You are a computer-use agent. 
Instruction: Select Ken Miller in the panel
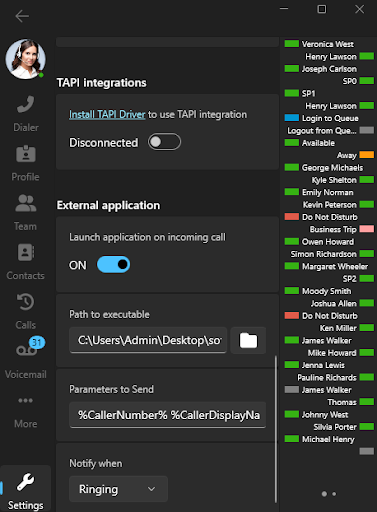click(347, 328)
